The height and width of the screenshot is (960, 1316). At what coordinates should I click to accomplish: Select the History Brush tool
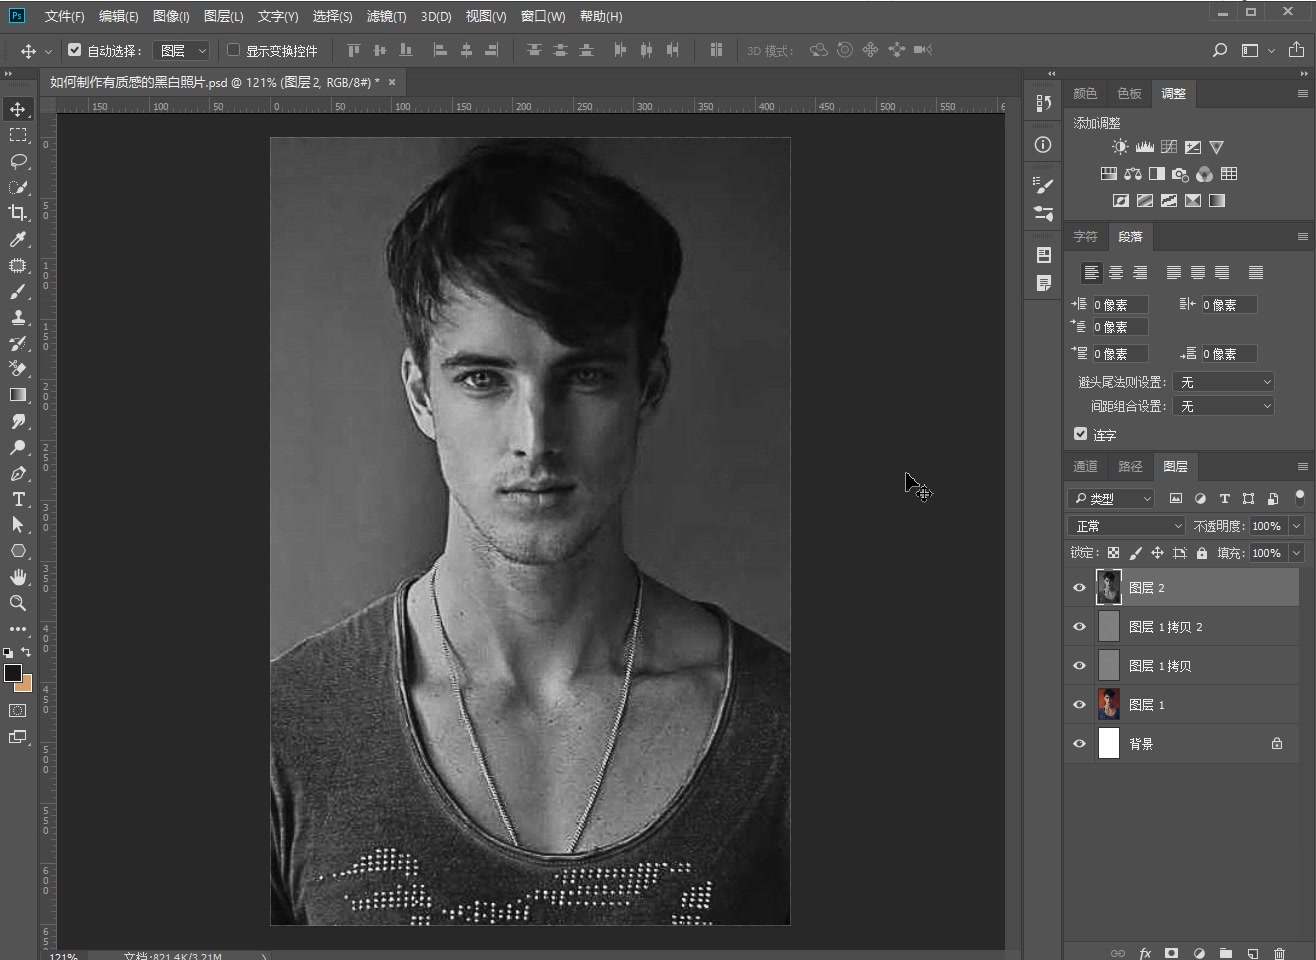click(x=18, y=343)
